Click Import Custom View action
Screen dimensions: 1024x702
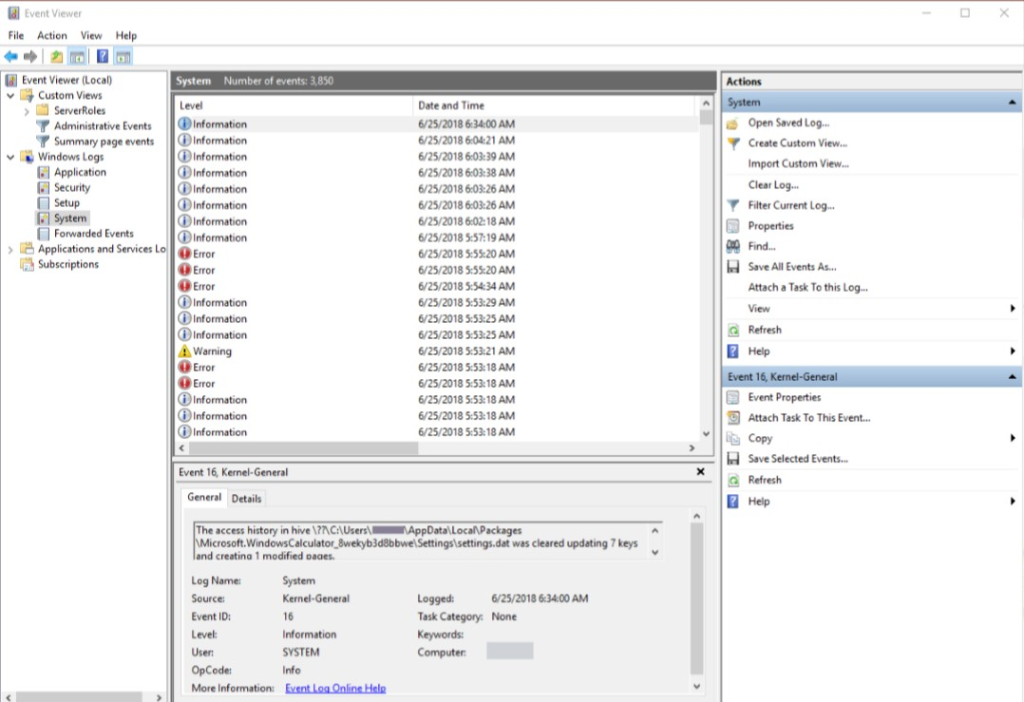tap(798, 164)
